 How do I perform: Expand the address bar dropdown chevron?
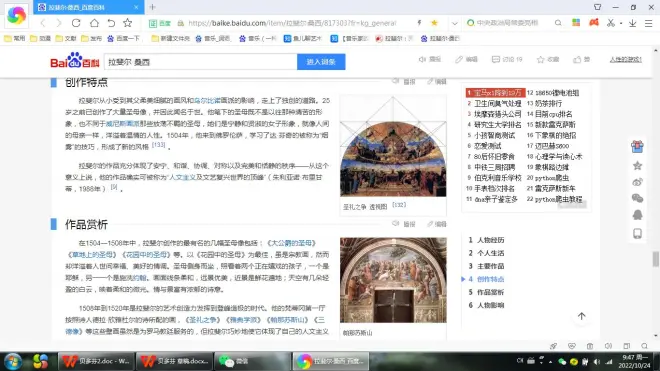coord(455,24)
